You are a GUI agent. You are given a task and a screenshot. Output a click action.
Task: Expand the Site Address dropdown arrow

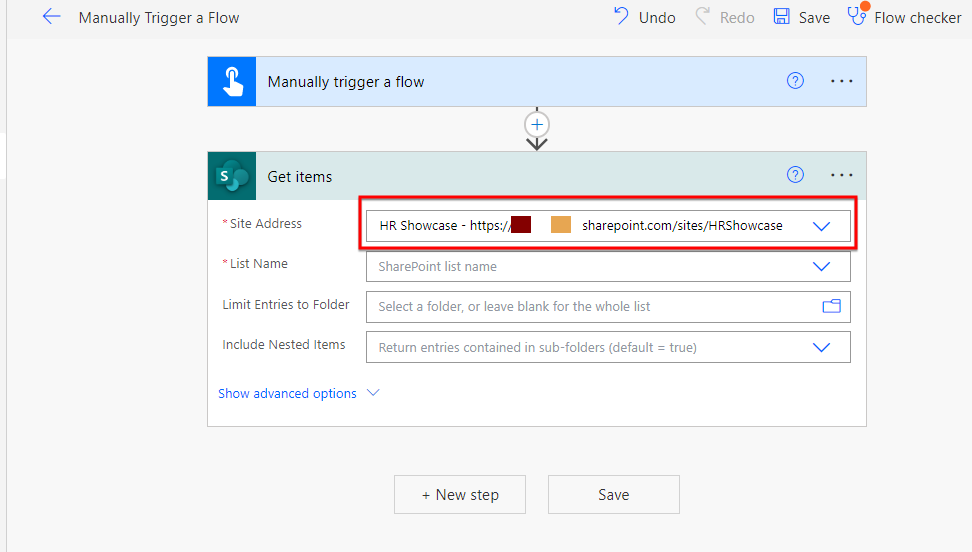[x=821, y=226]
